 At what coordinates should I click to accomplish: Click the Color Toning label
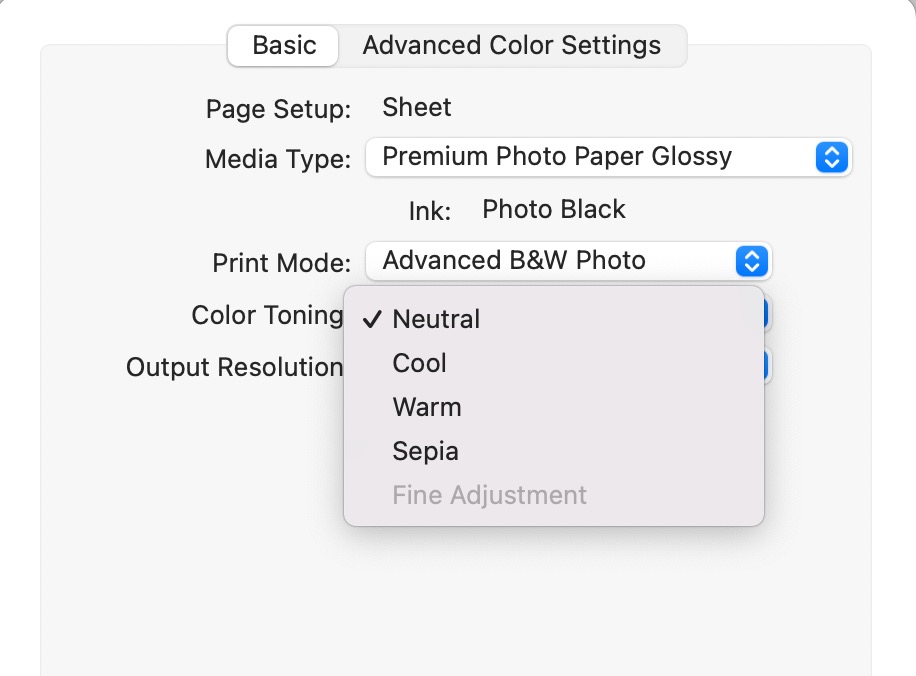266,315
